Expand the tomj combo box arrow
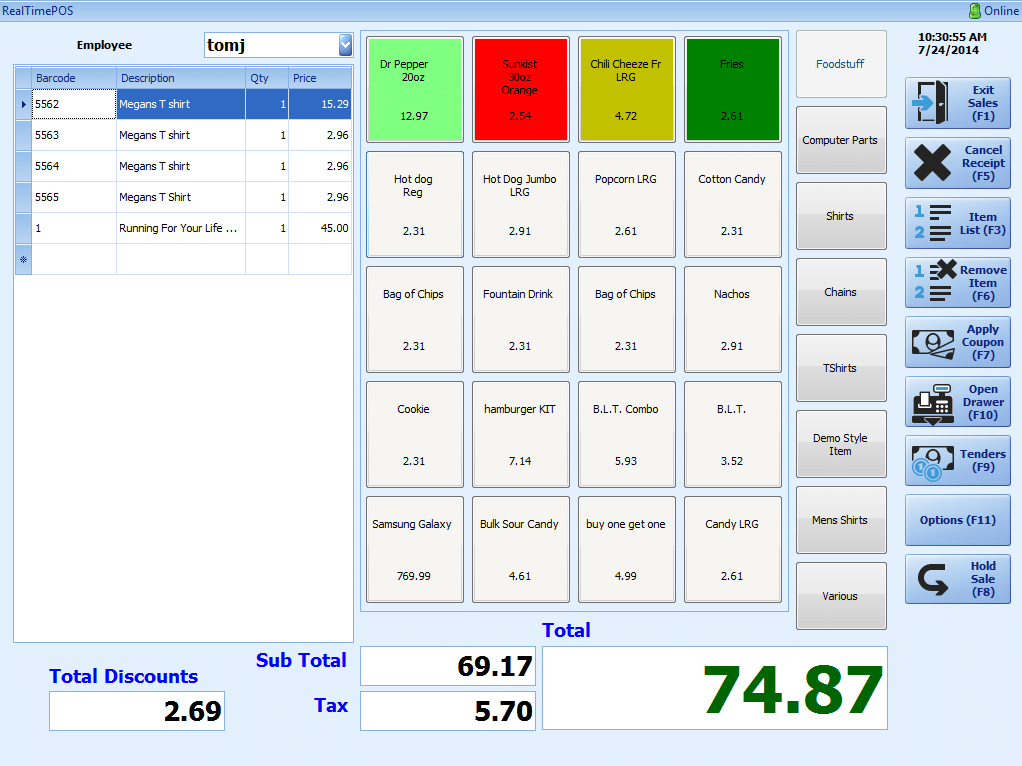Screen dimensions: 1022x766 (344, 45)
